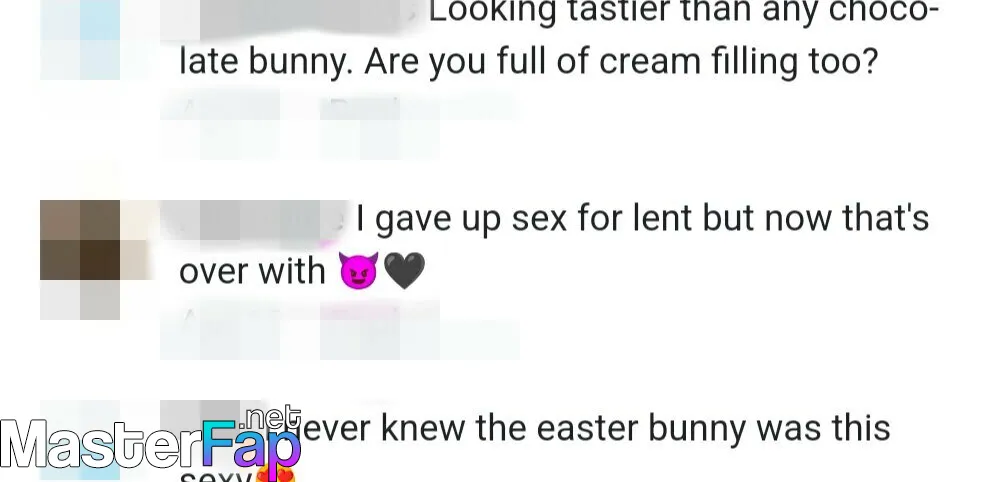Select the "Looking tastier than any" comment line
Image resolution: width=990 pixels, height=482 pixels.
click(x=684, y=11)
